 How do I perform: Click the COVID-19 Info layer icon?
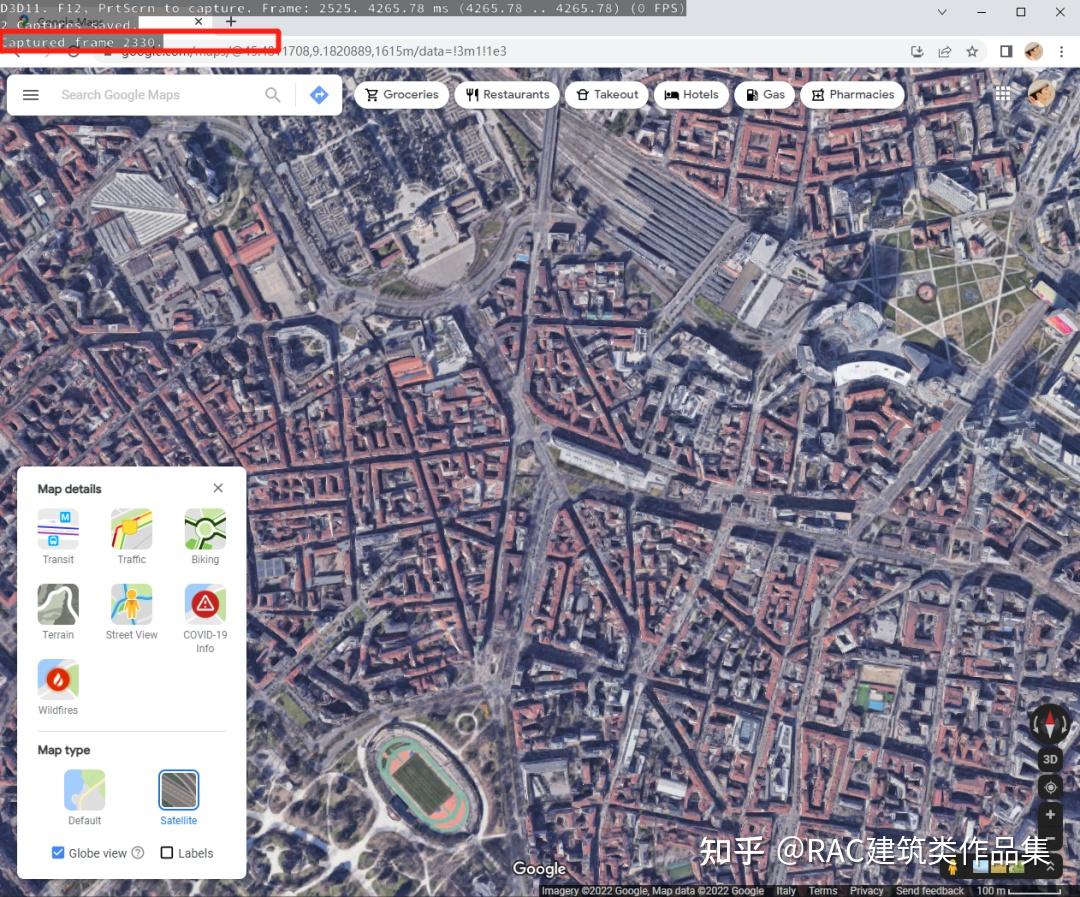(x=205, y=604)
